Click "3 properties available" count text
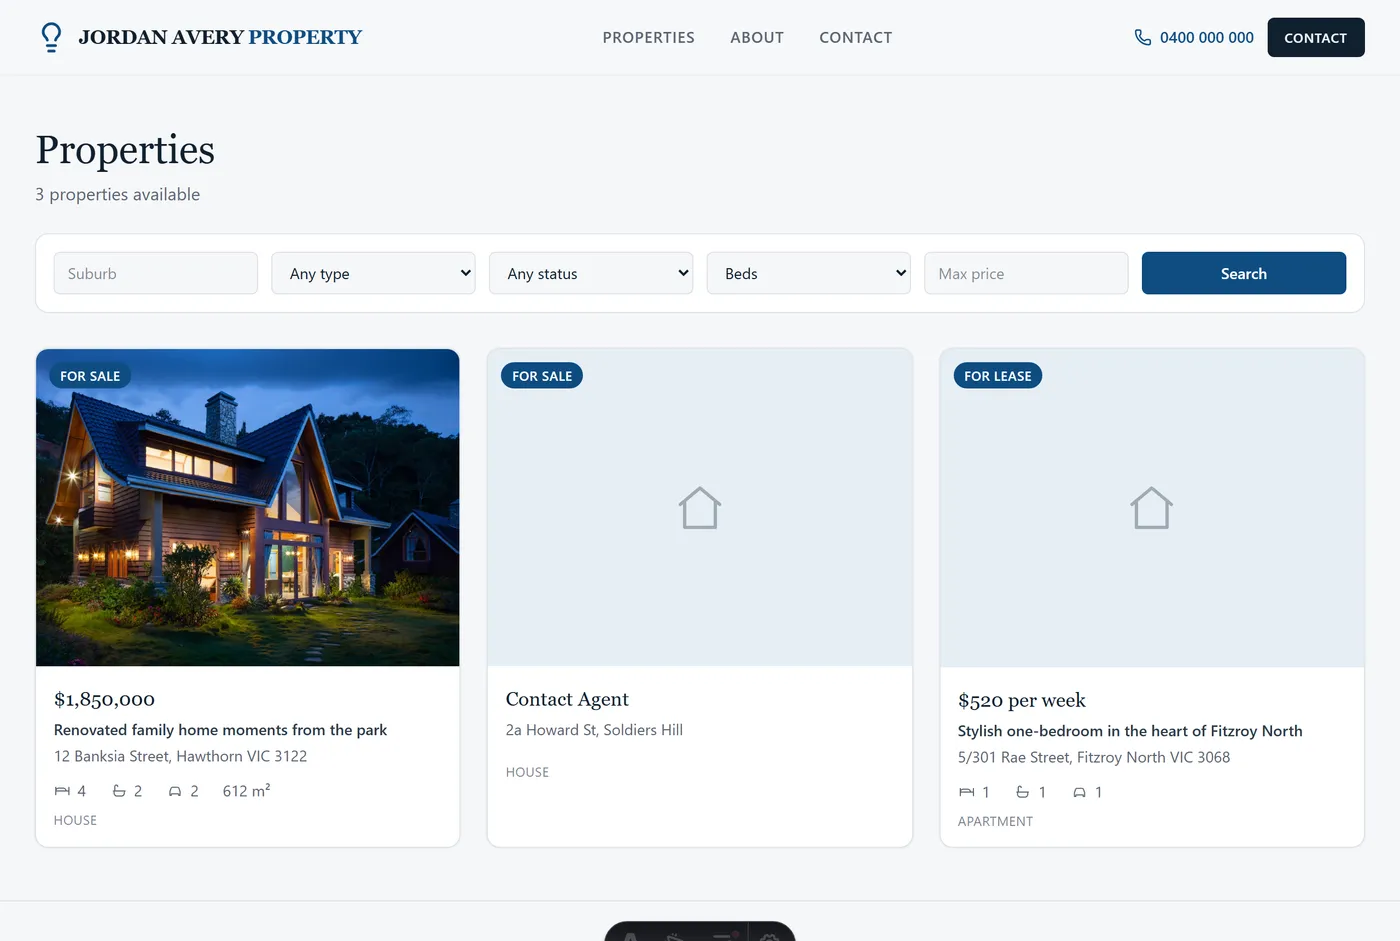1400x941 pixels. (x=117, y=194)
